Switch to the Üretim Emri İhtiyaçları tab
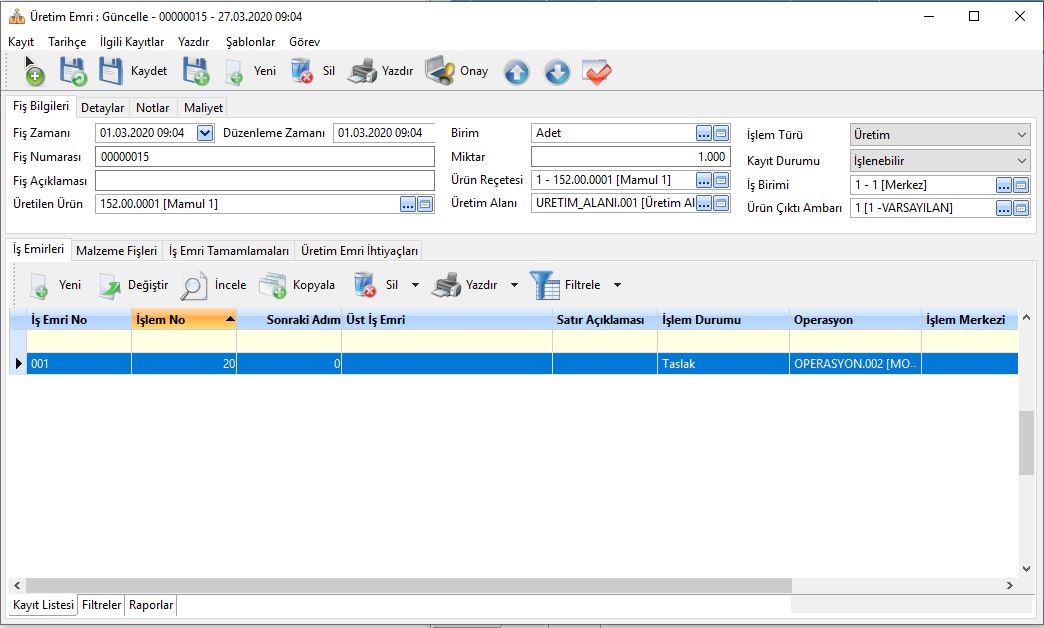The width and height of the screenshot is (1044, 628). click(x=359, y=251)
